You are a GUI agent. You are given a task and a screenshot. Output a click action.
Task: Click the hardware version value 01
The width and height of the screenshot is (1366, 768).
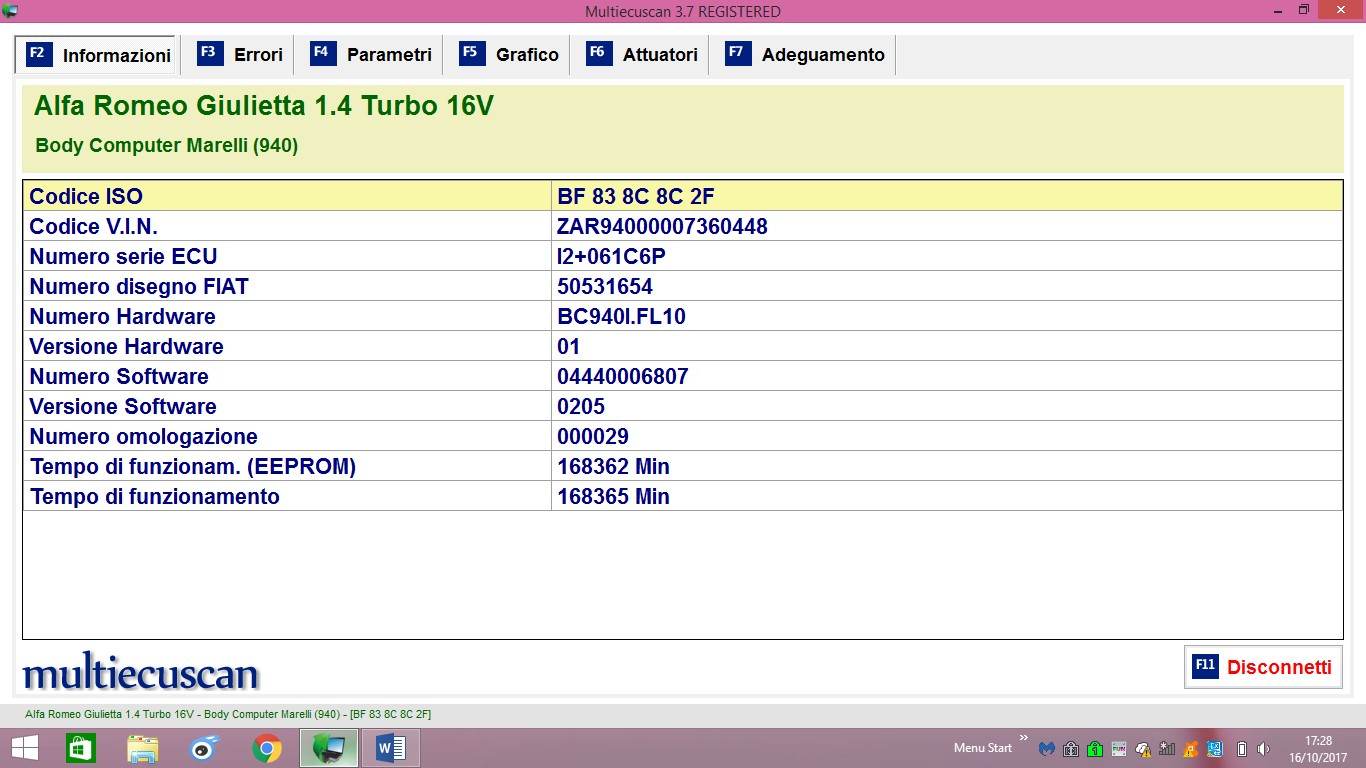tap(569, 346)
